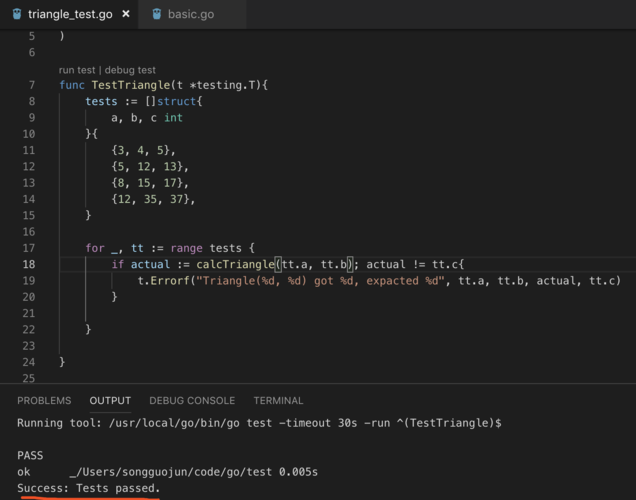636x500 pixels.
Task: Start debug test from the code lens
Action: pyautogui.click(x=131, y=70)
